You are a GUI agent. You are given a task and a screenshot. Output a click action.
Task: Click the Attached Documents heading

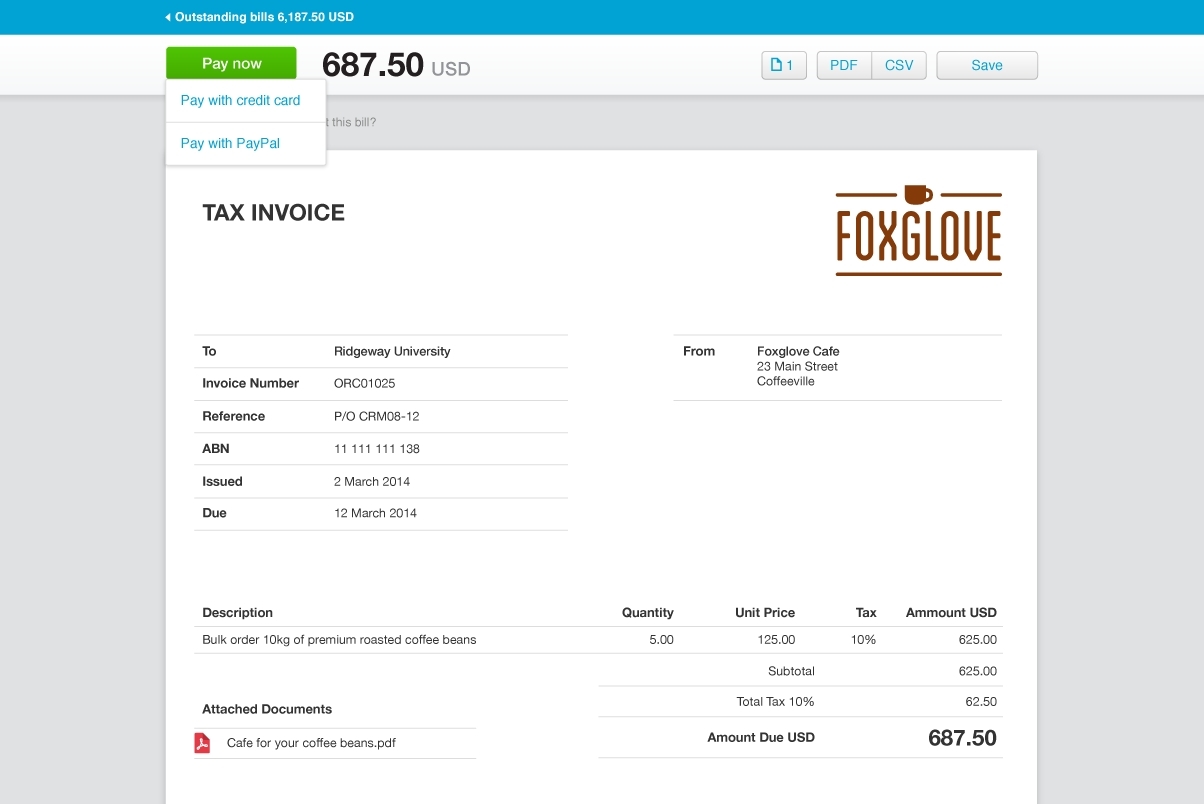[x=267, y=709]
